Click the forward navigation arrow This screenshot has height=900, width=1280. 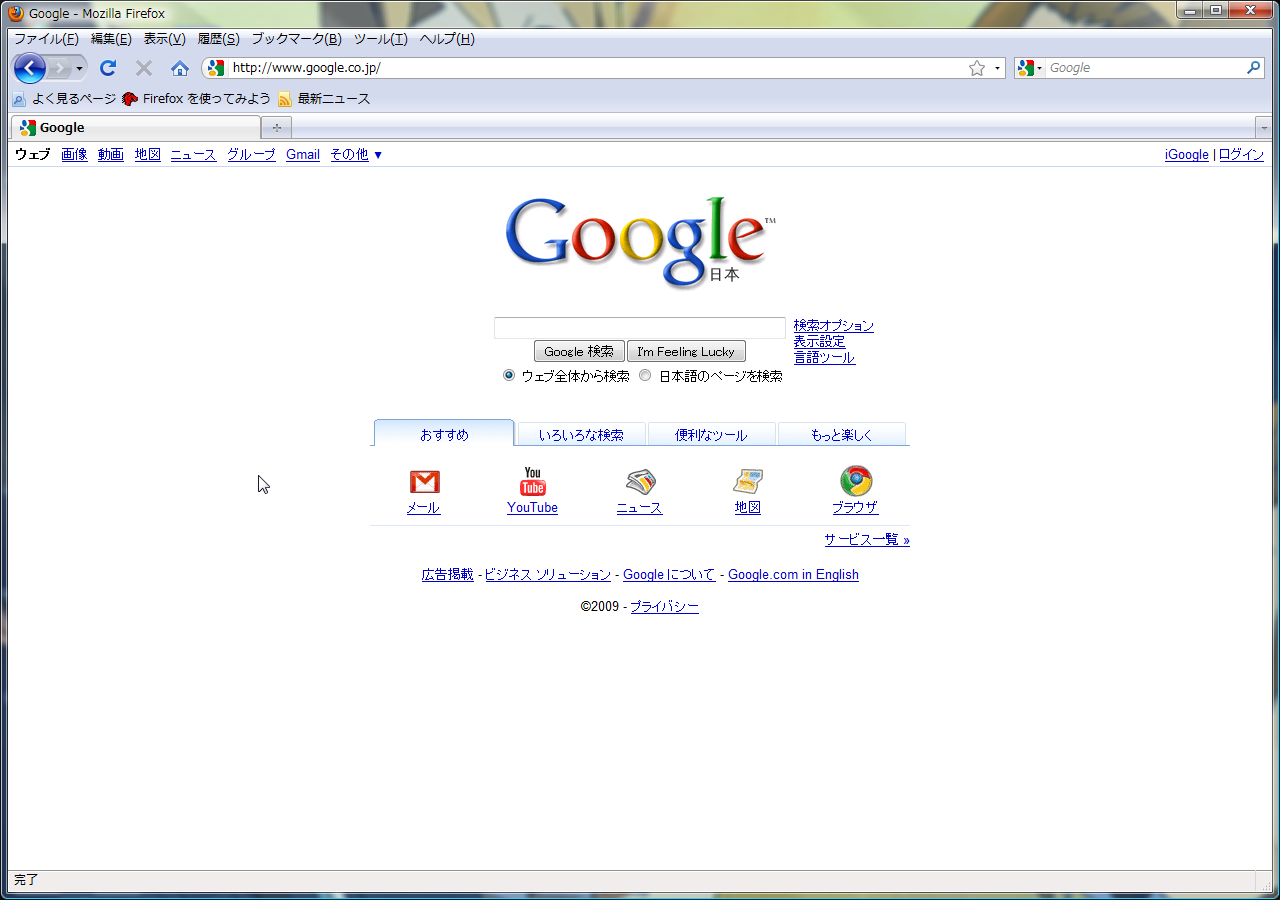click(x=60, y=68)
